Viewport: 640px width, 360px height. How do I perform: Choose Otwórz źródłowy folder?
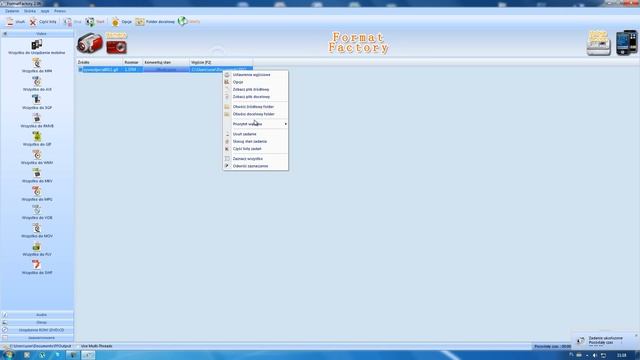[256, 107]
